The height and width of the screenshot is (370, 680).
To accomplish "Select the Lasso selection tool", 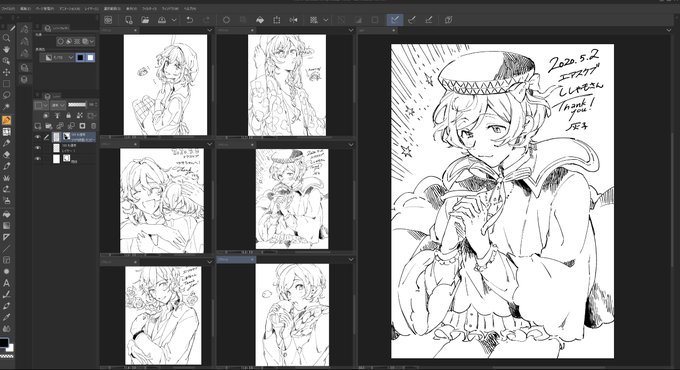I will click(7, 95).
